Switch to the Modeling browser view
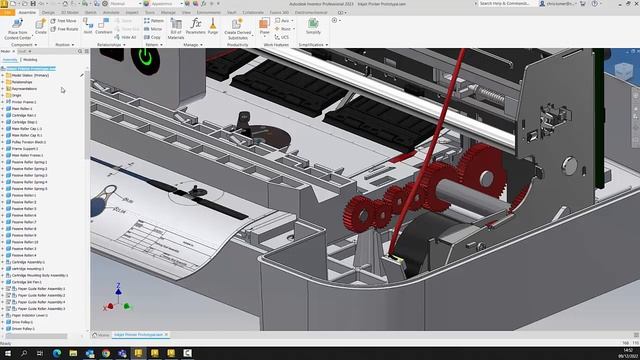Viewport: 640px width, 360px height. point(30,60)
